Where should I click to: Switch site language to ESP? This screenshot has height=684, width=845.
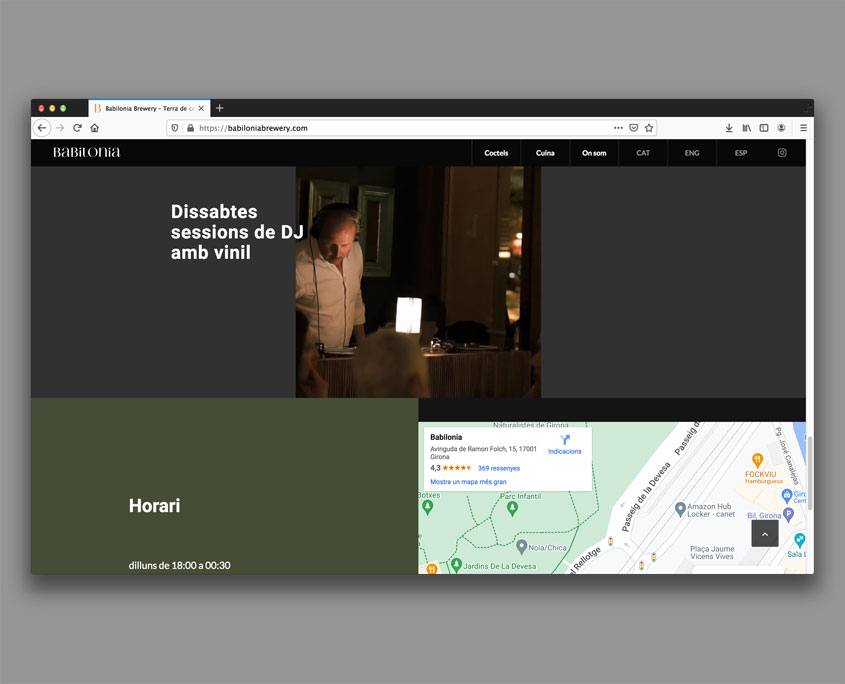(x=741, y=153)
